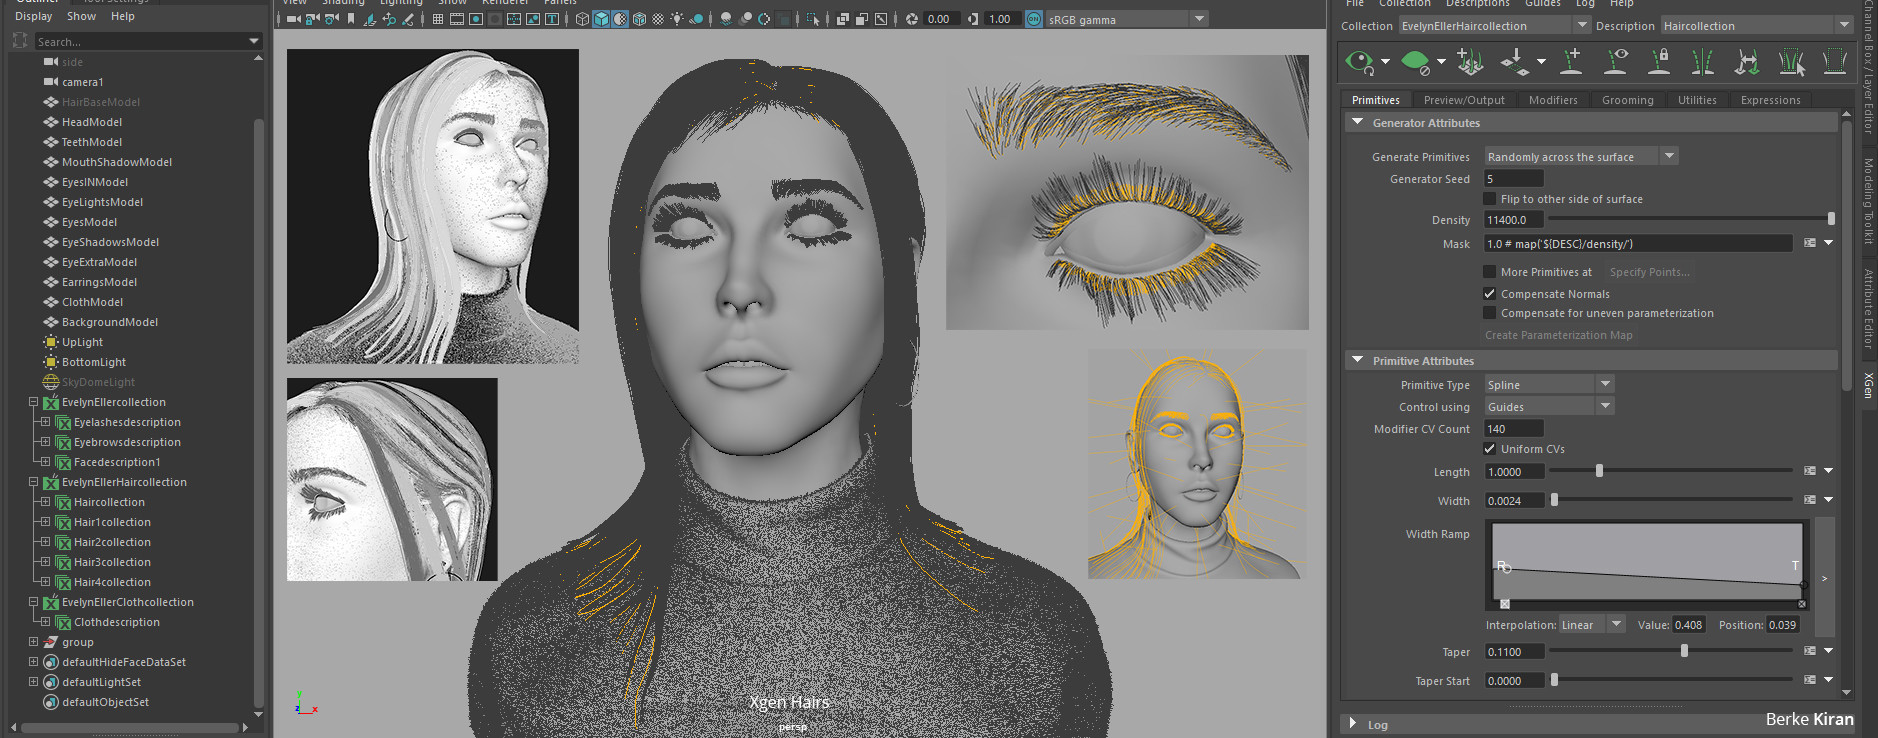Click the add guides to patches icon

[x=1470, y=62]
